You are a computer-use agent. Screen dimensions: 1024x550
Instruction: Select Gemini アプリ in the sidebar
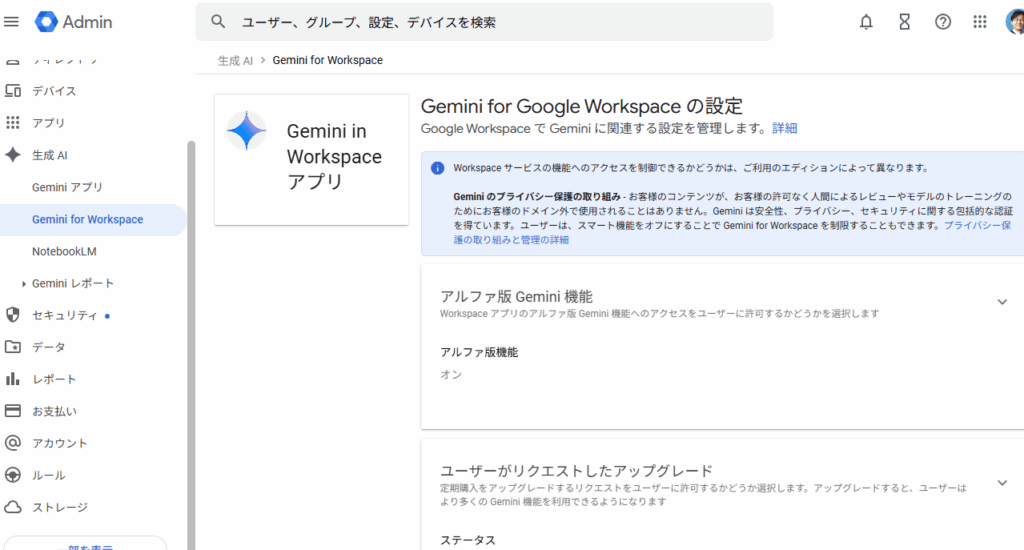67,187
